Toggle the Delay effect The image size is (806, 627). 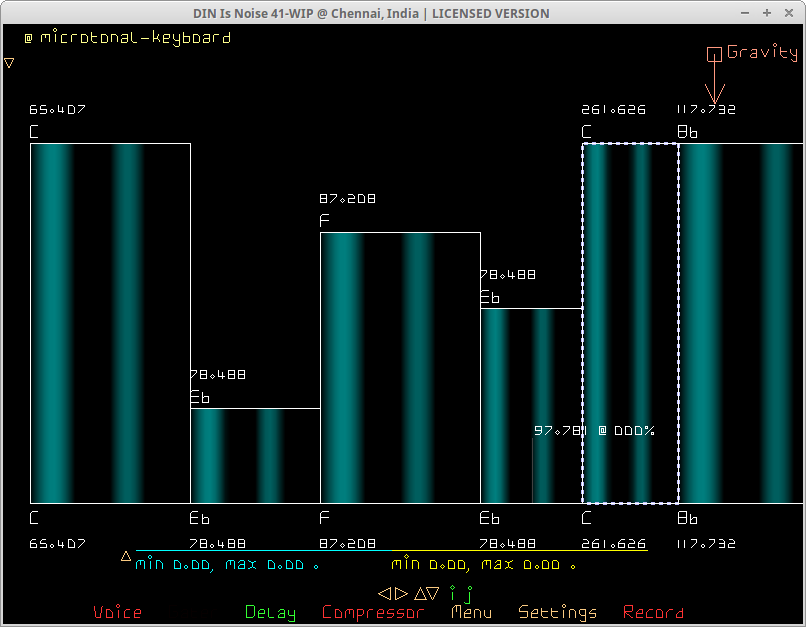(x=270, y=612)
